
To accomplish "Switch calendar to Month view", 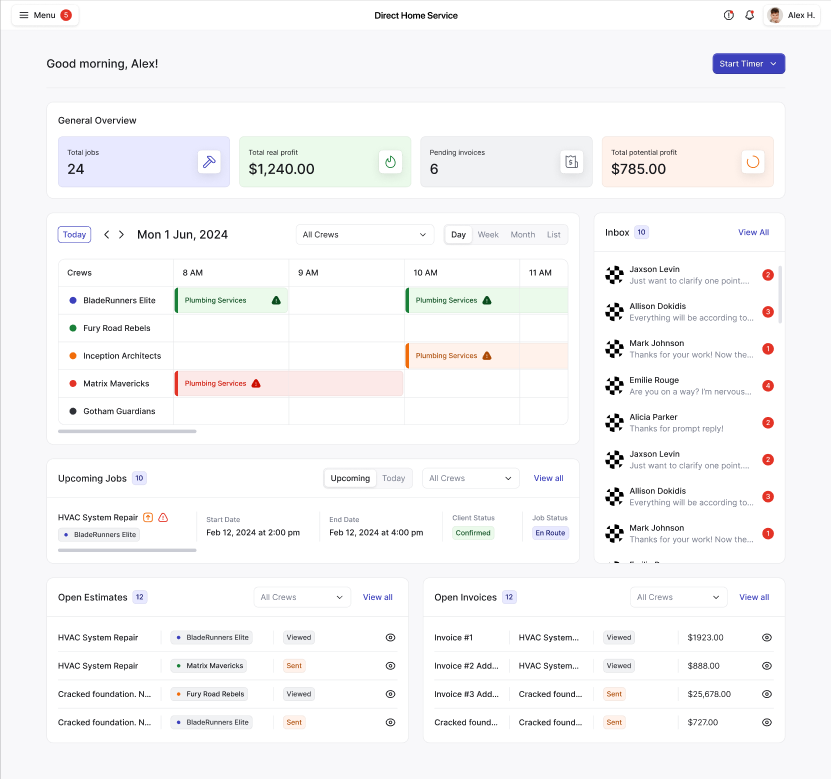I will (x=523, y=235).
